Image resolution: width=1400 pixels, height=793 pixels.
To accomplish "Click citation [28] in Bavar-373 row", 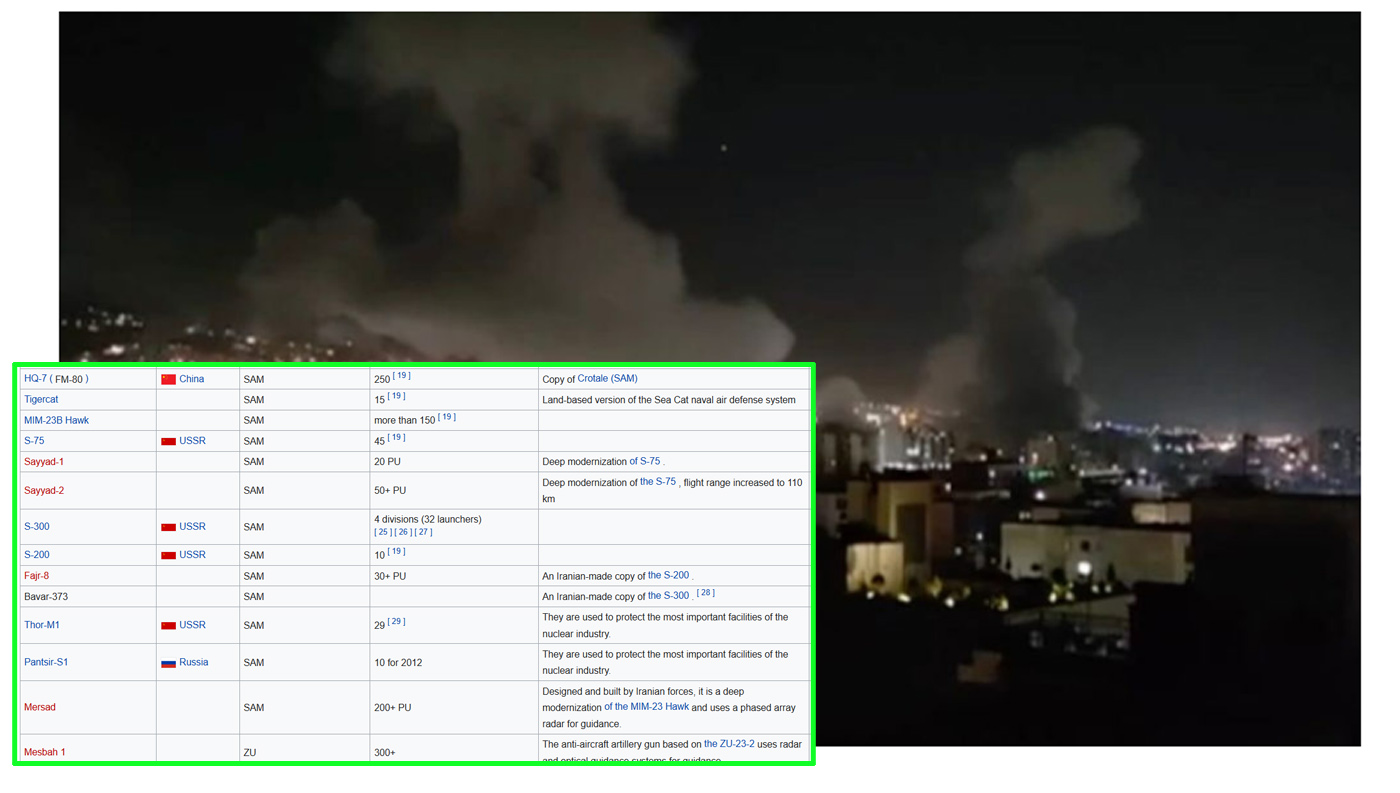I will (x=706, y=592).
